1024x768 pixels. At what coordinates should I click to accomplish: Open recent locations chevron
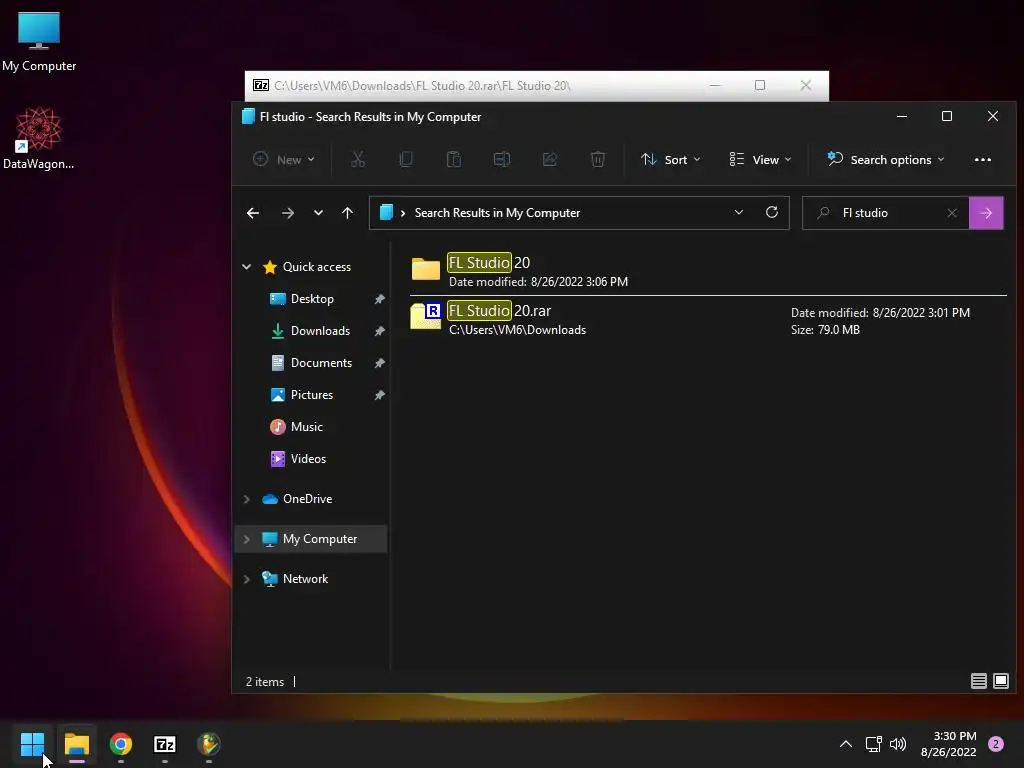tap(318, 213)
